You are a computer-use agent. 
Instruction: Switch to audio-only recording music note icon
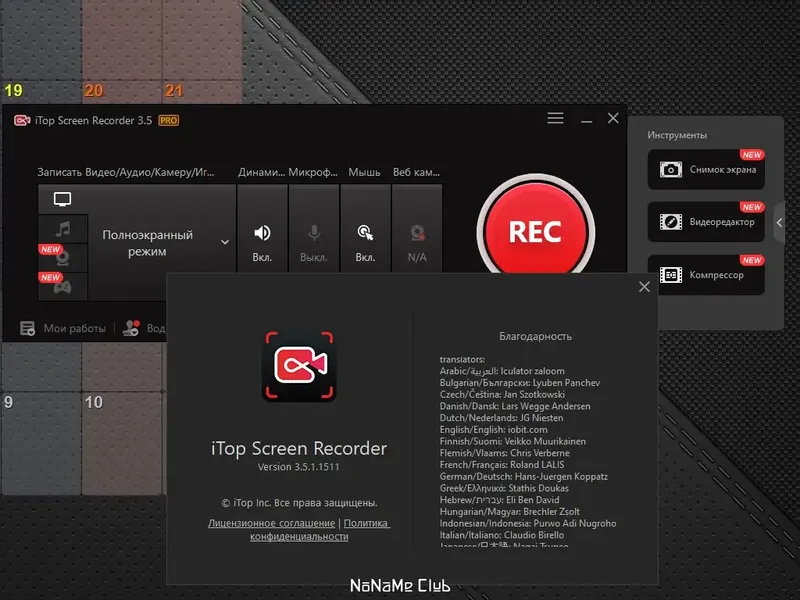pos(63,229)
